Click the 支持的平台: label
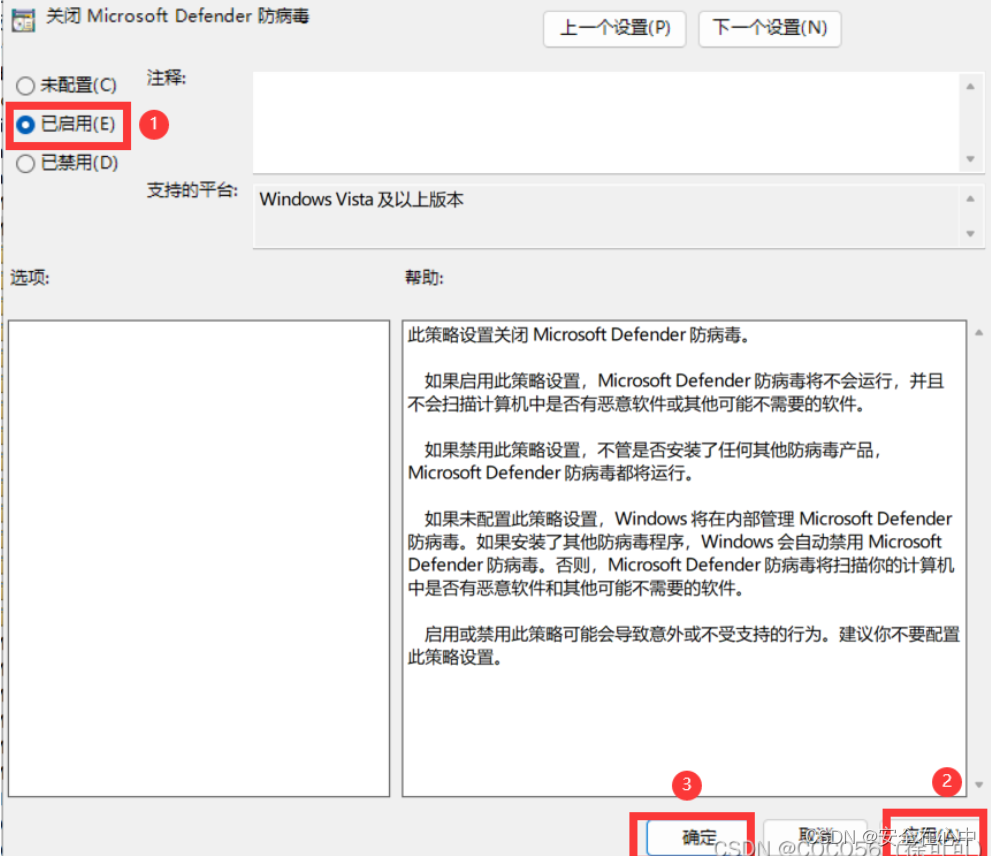This screenshot has width=991, height=856. (x=193, y=190)
